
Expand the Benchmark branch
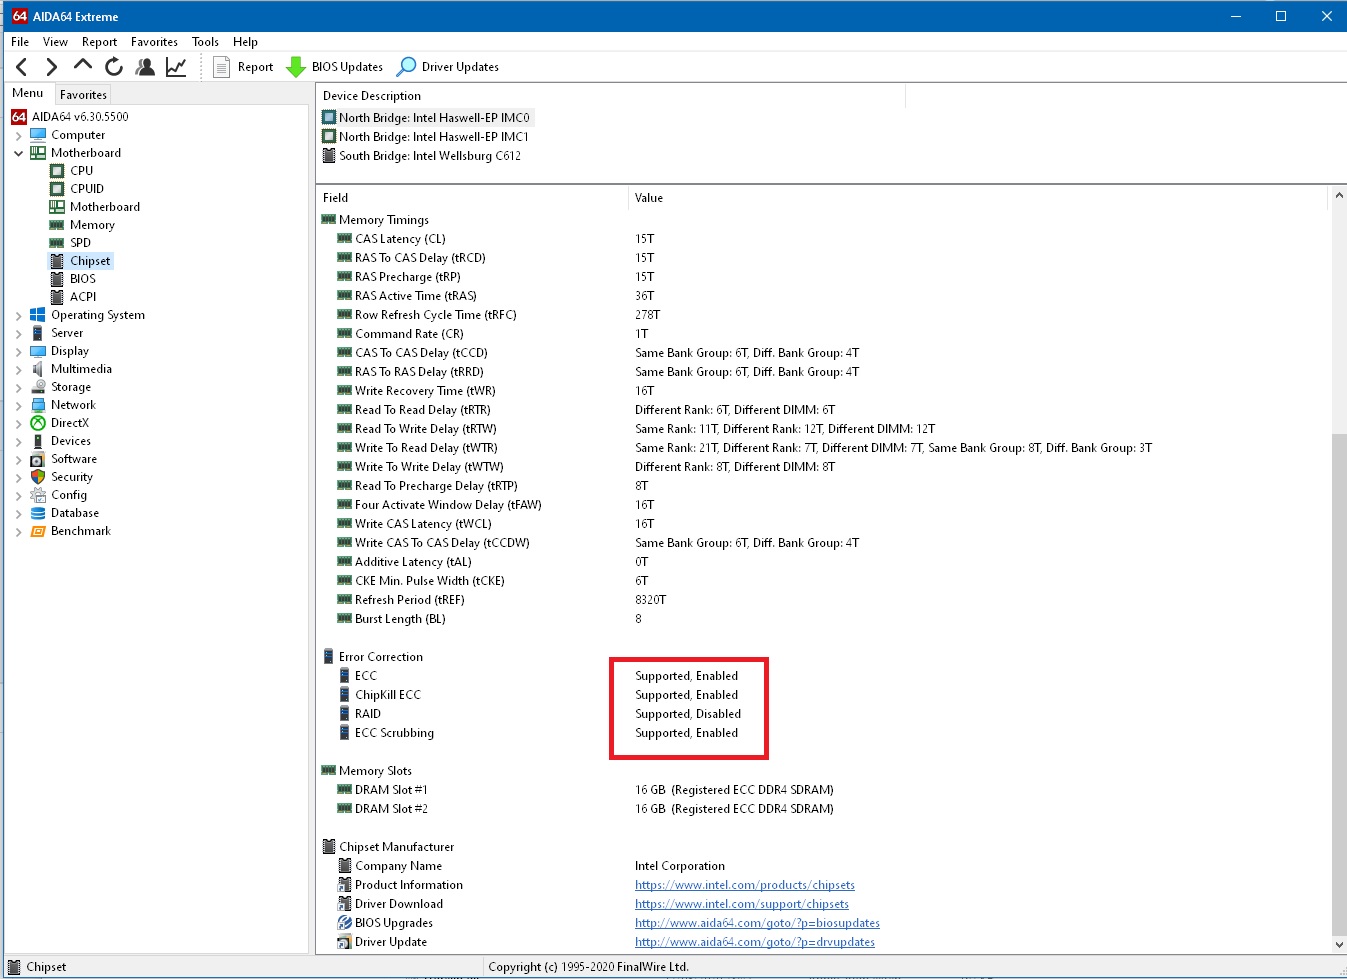18,531
